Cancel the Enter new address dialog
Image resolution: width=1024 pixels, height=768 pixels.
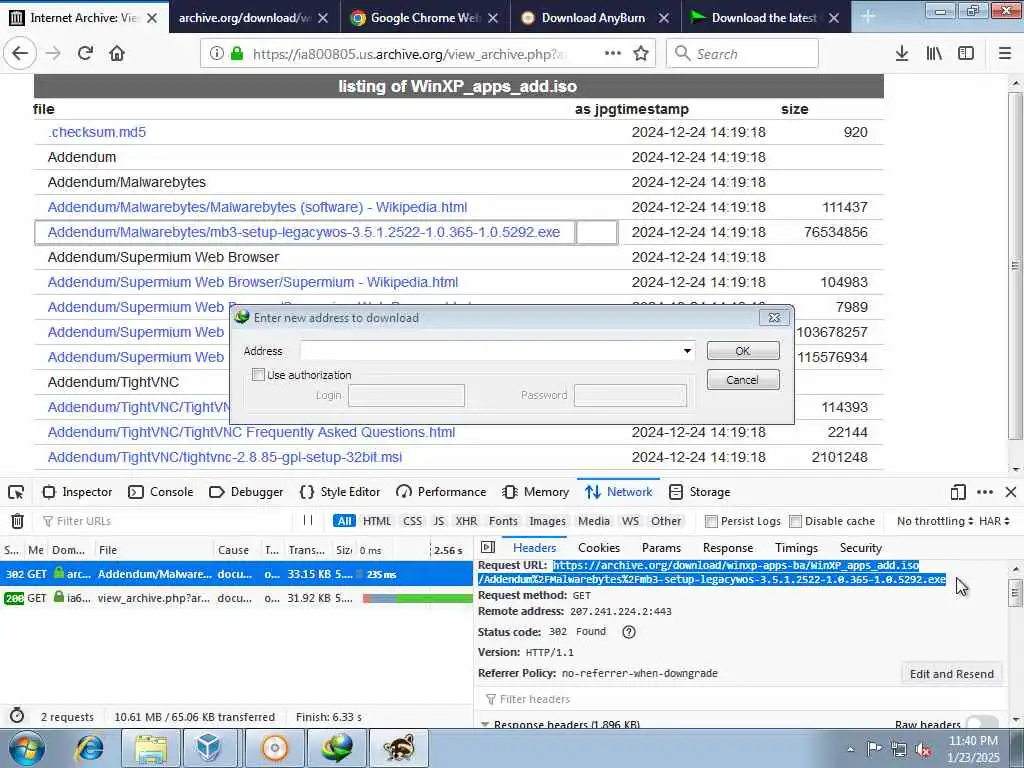pos(743,379)
